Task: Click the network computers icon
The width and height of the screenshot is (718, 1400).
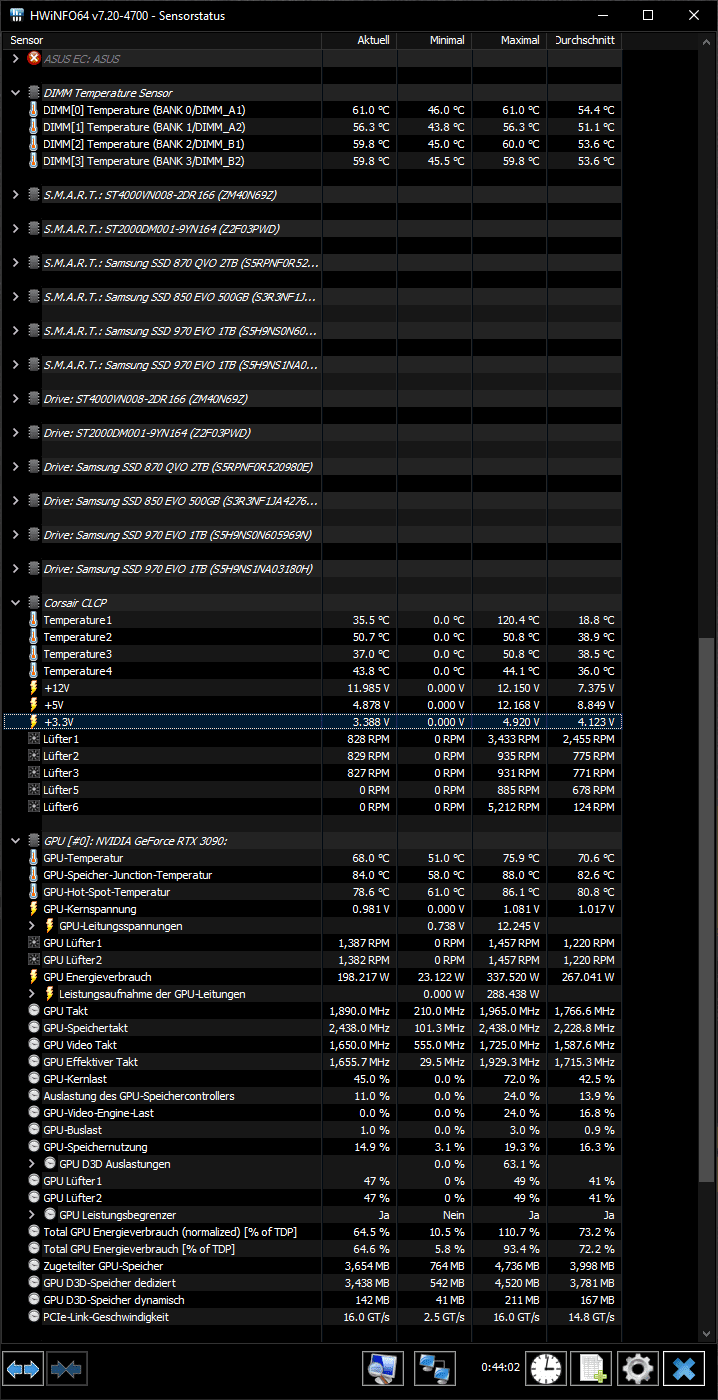Action: 435,1368
